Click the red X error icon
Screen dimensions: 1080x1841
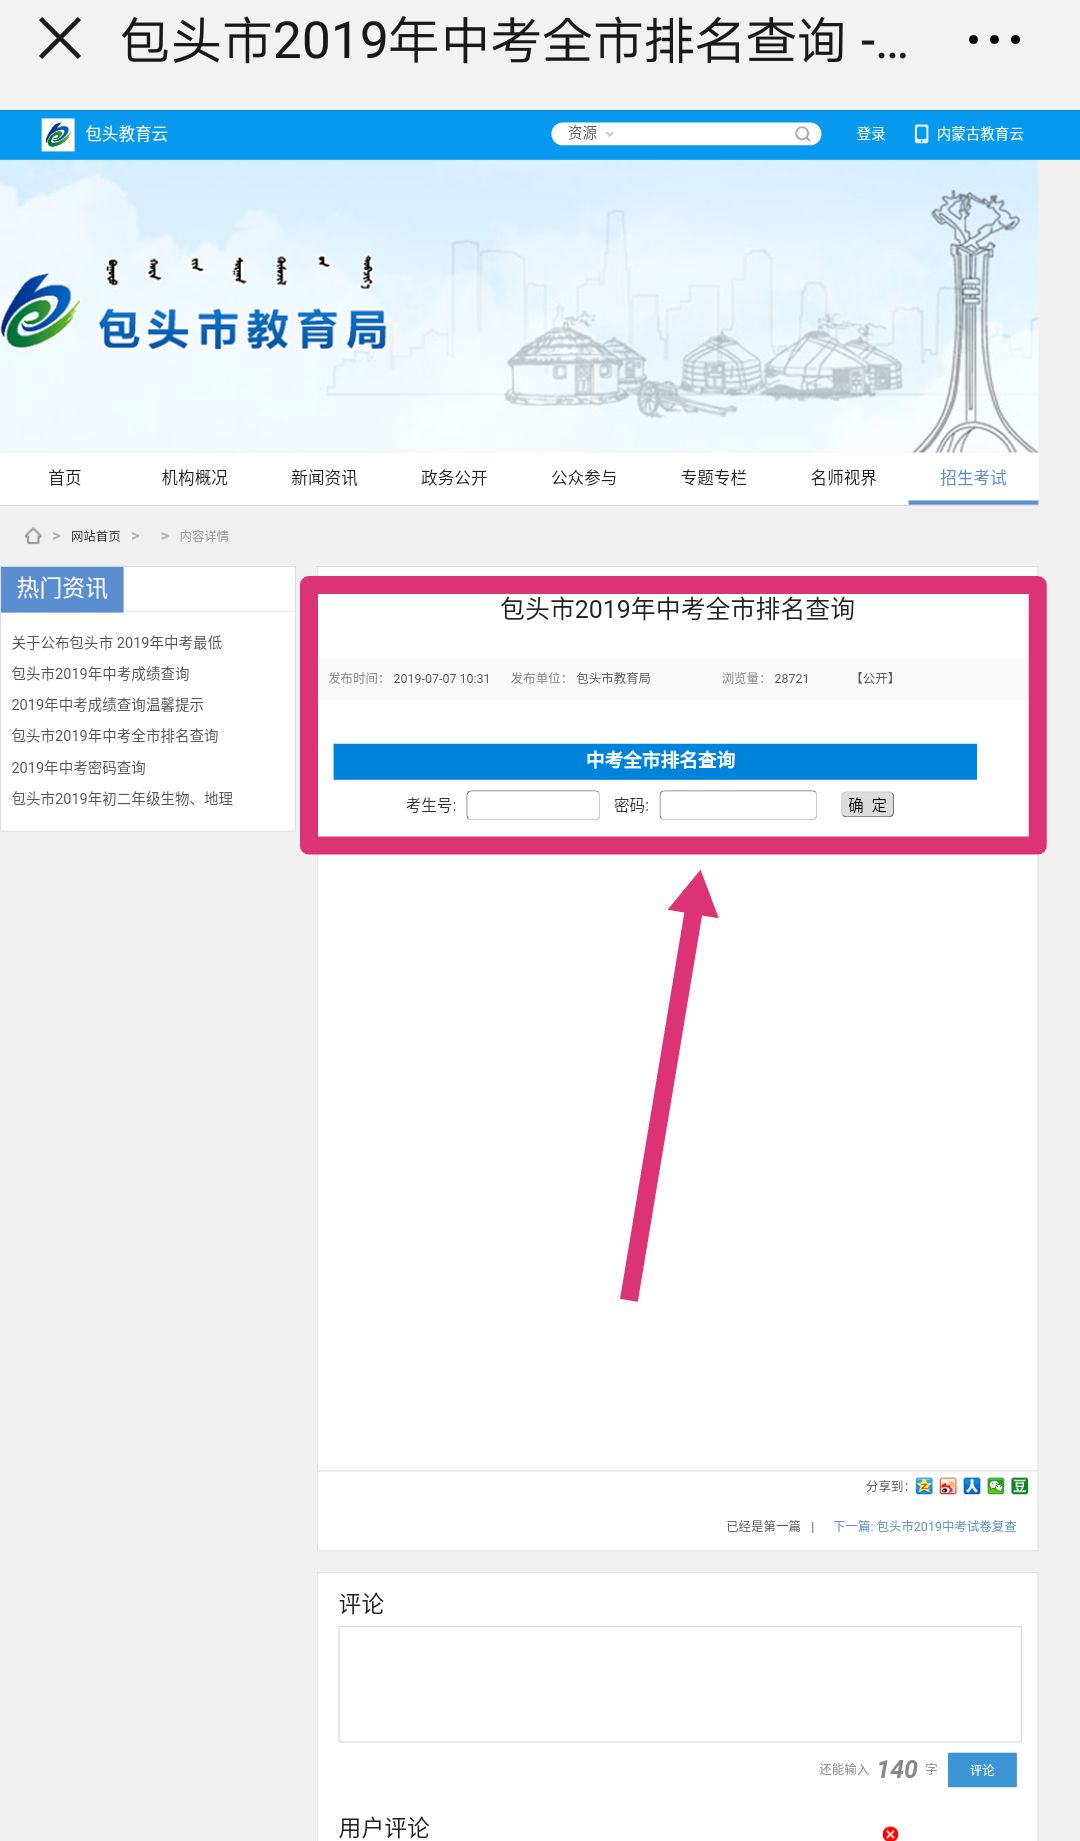(x=890, y=1833)
